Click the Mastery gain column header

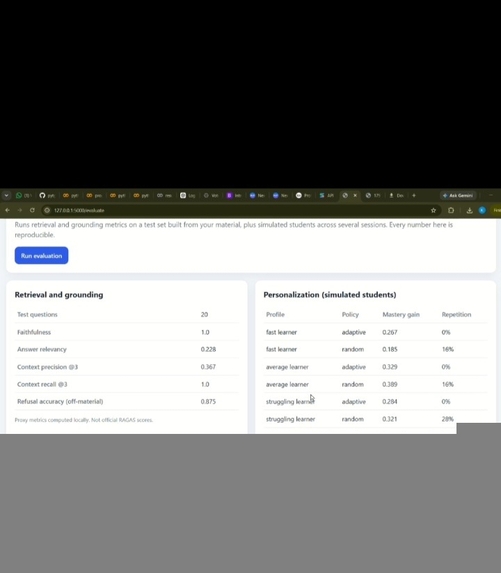pyautogui.click(x=401, y=314)
